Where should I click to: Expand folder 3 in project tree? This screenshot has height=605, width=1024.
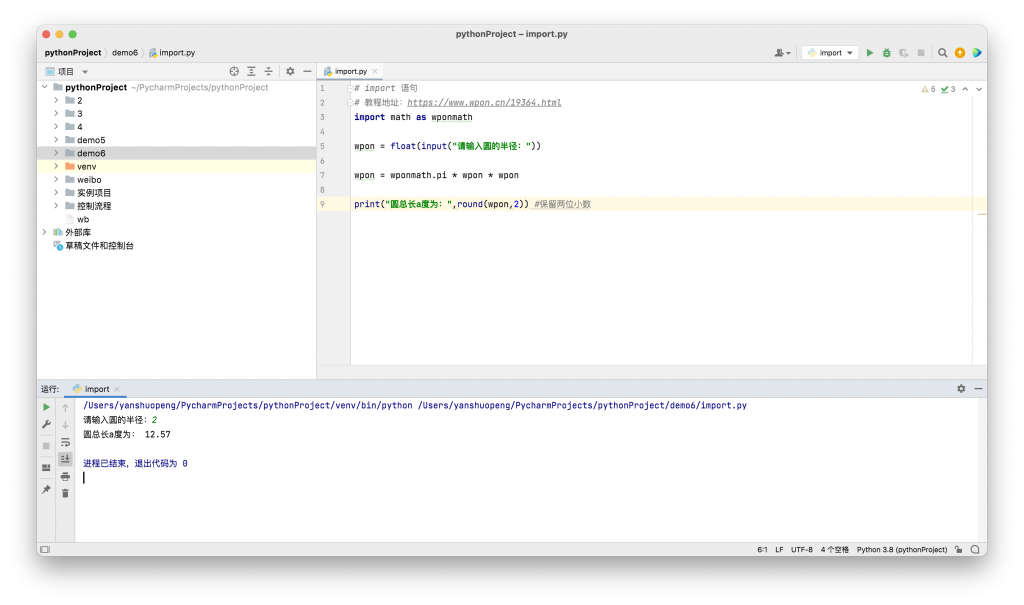[56, 114]
